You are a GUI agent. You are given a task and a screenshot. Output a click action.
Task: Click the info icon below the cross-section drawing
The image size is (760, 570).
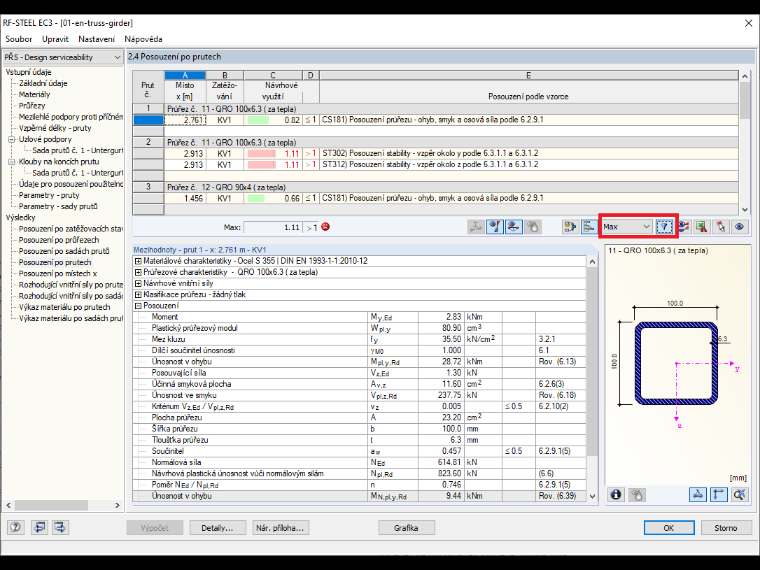[616, 494]
